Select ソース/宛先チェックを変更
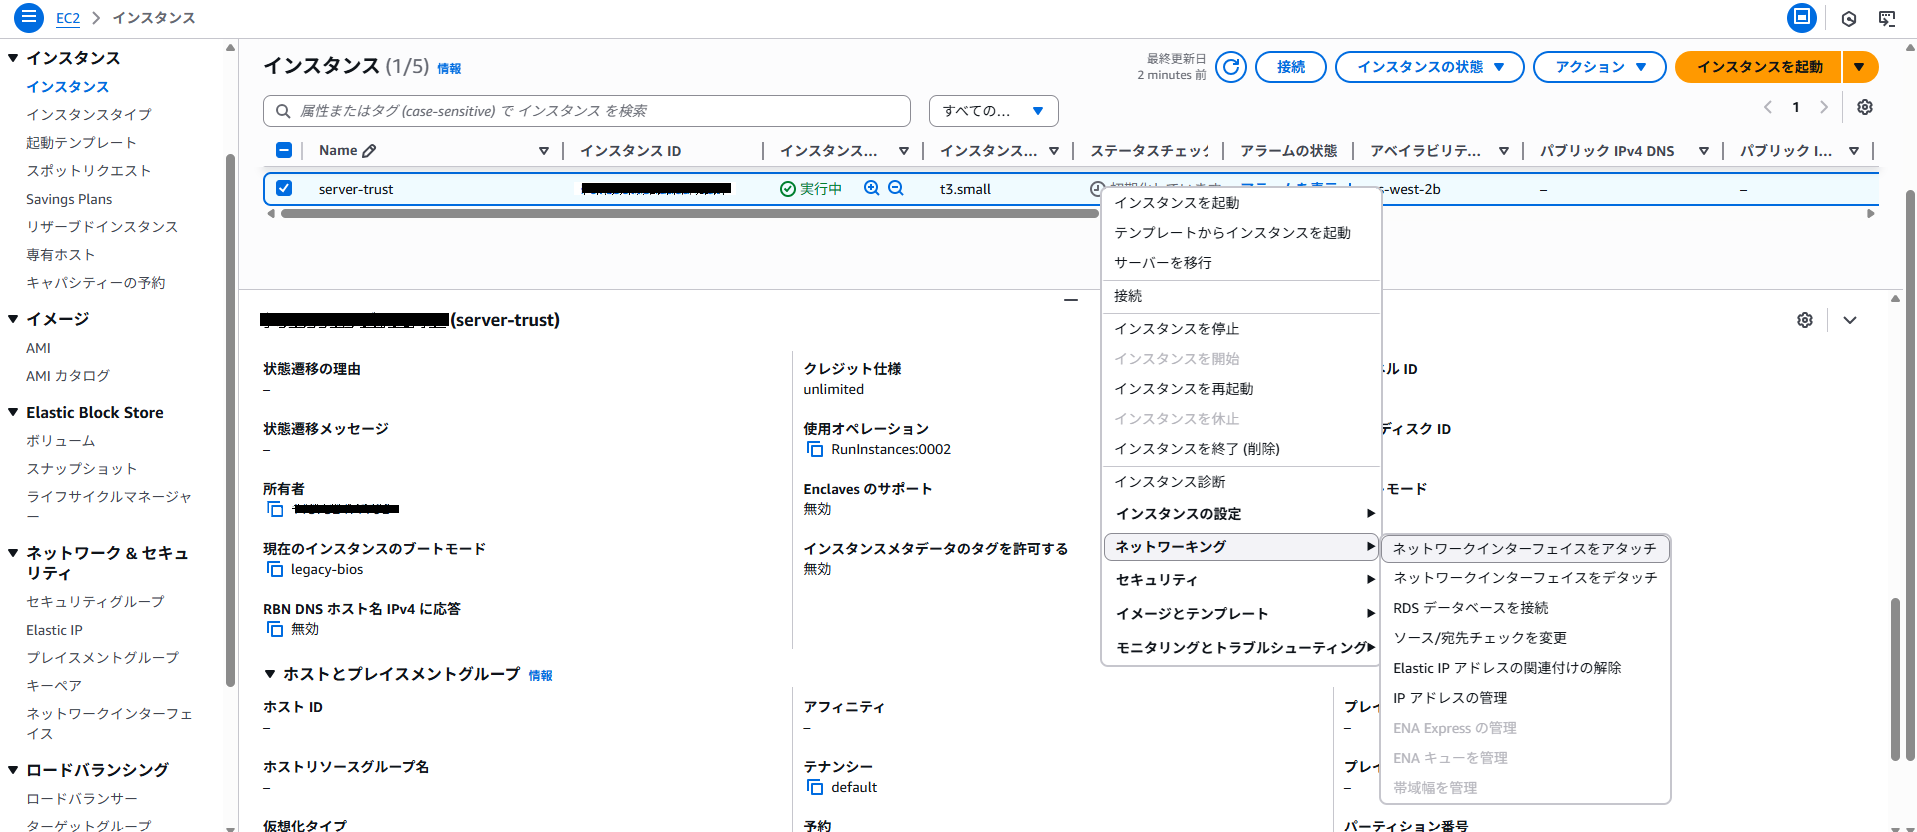Viewport: 1917px width, 832px height. pos(1525,638)
